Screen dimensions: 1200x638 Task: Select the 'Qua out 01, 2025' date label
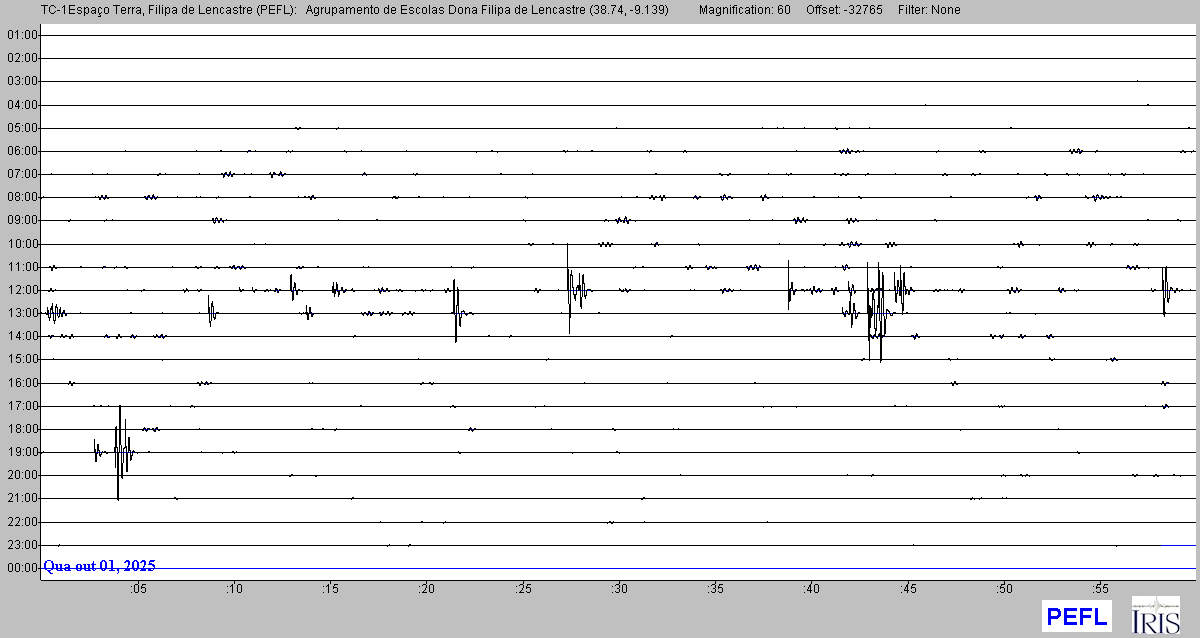coord(99,566)
